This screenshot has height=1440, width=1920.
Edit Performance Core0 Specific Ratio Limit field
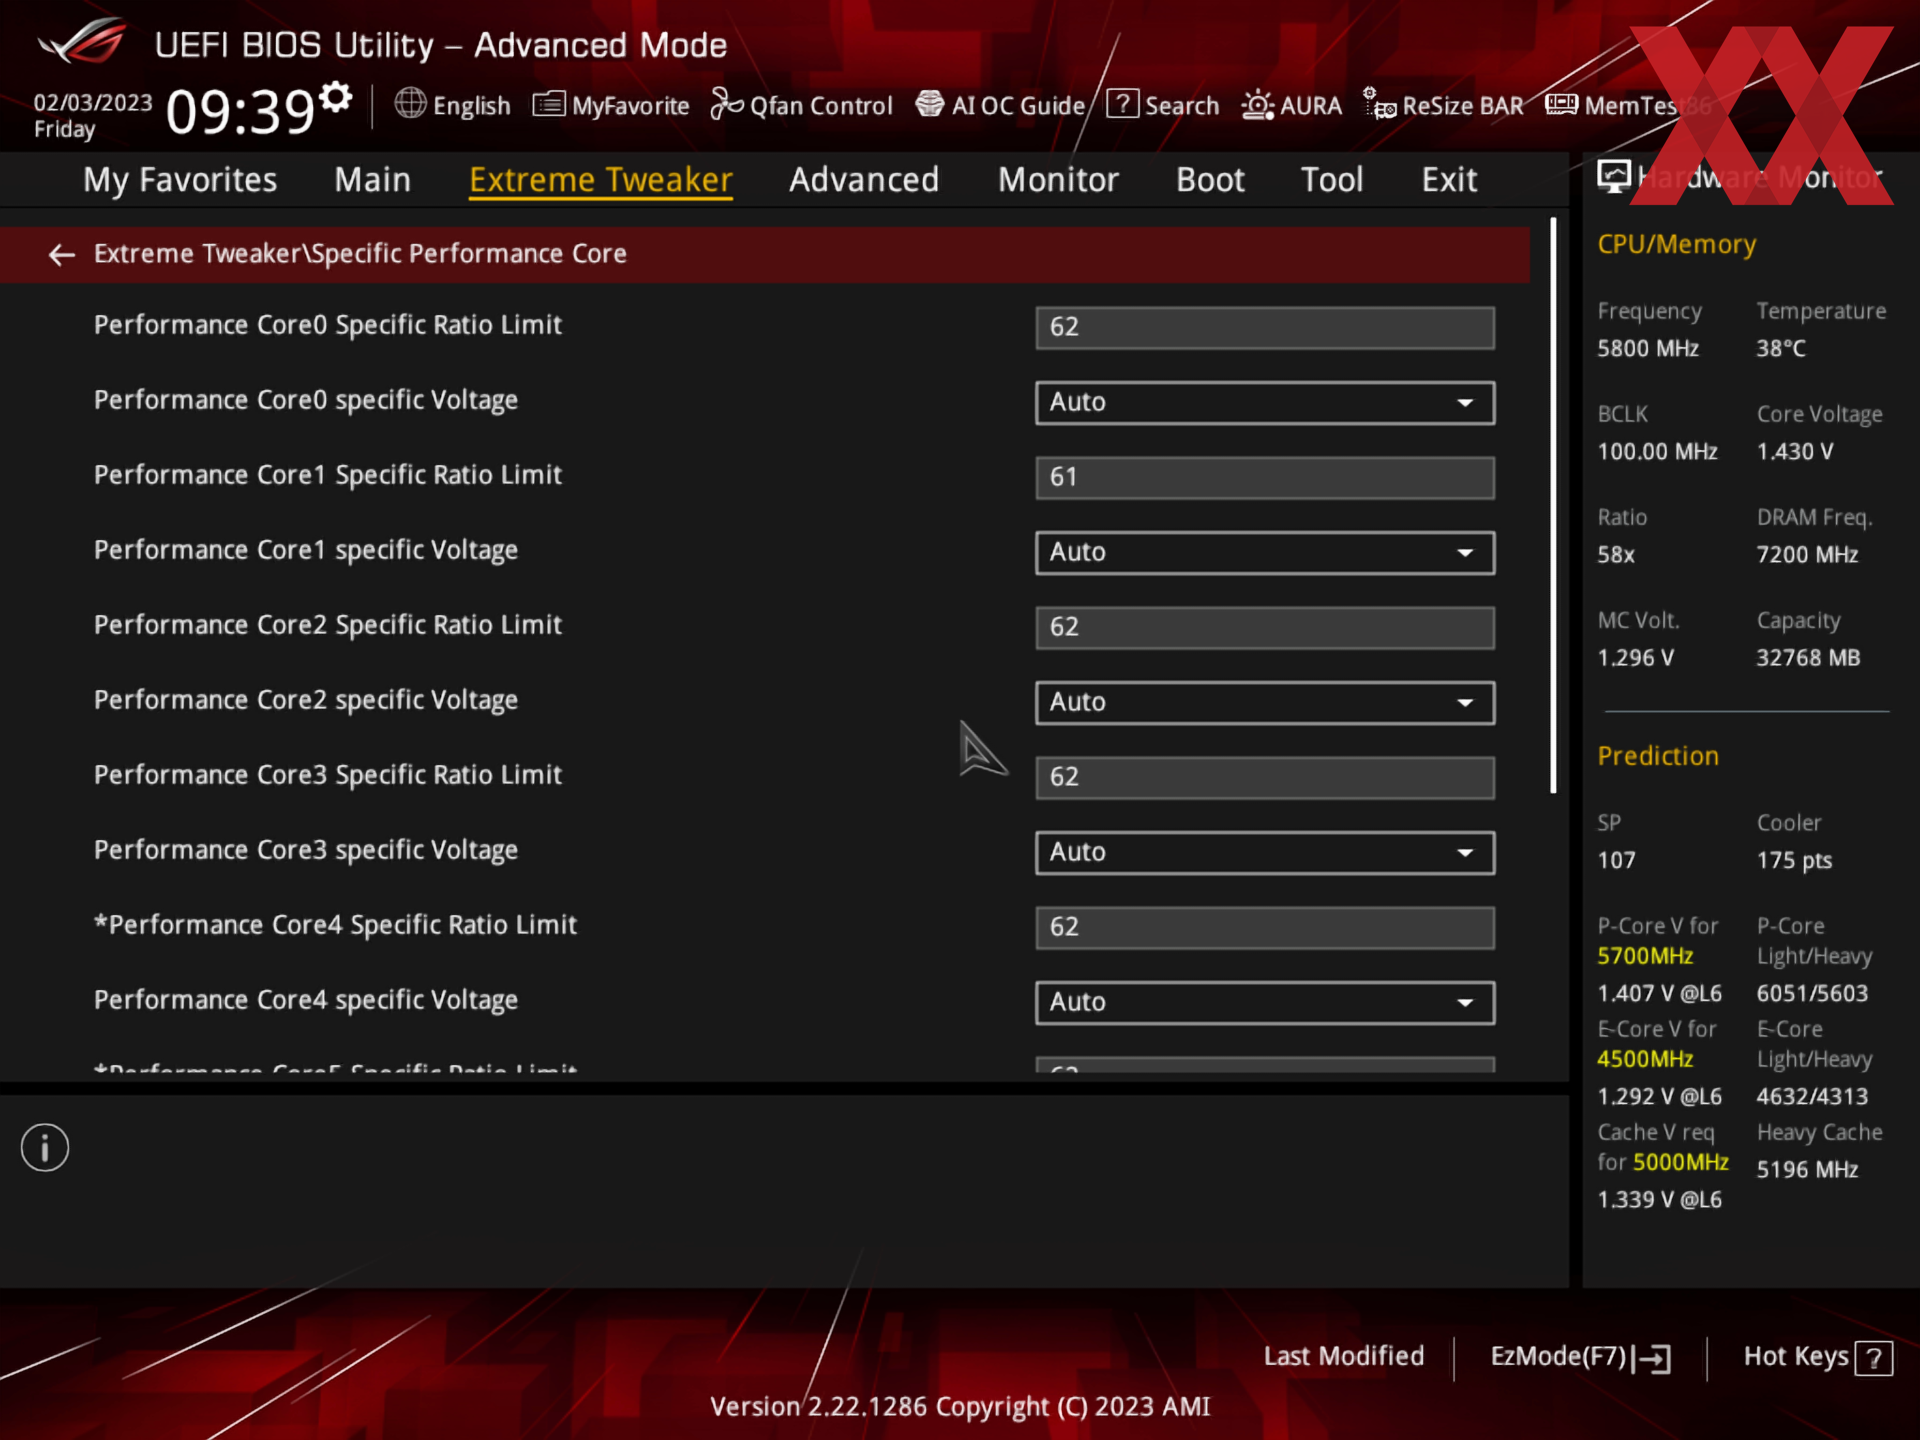click(1265, 327)
